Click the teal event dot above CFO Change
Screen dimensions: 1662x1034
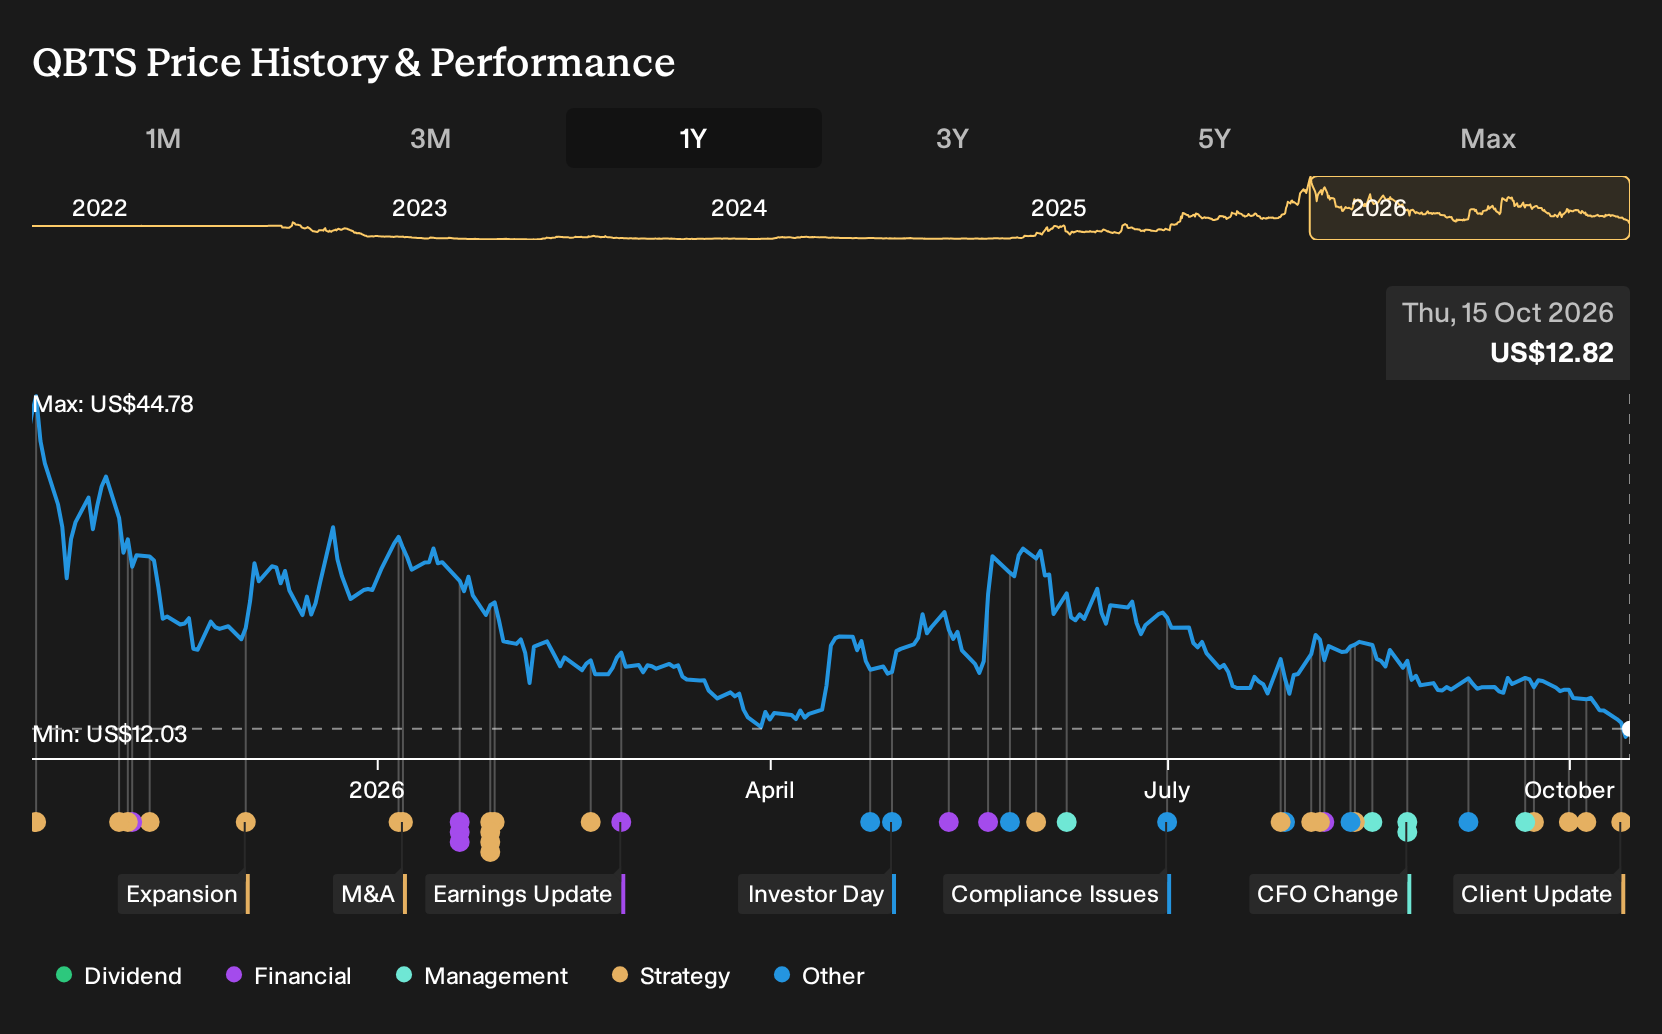1407,823
